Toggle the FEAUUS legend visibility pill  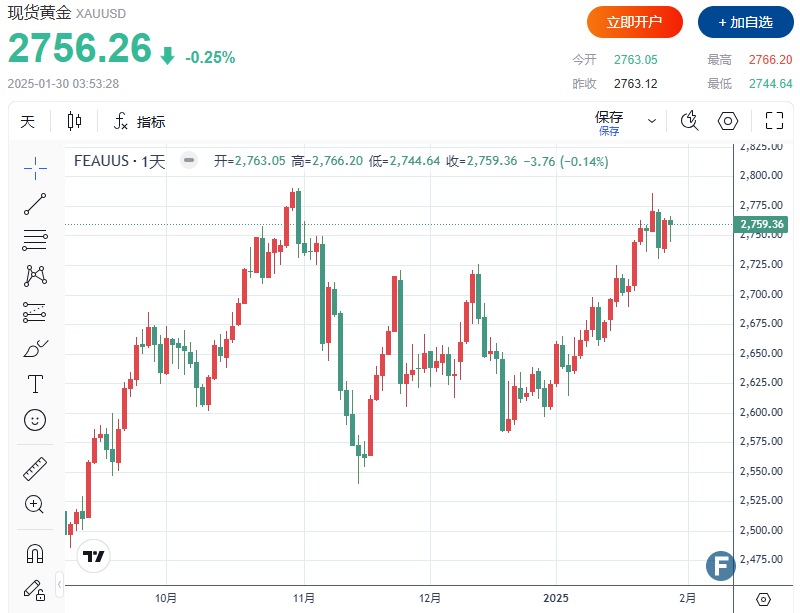click(x=187, y=160)
